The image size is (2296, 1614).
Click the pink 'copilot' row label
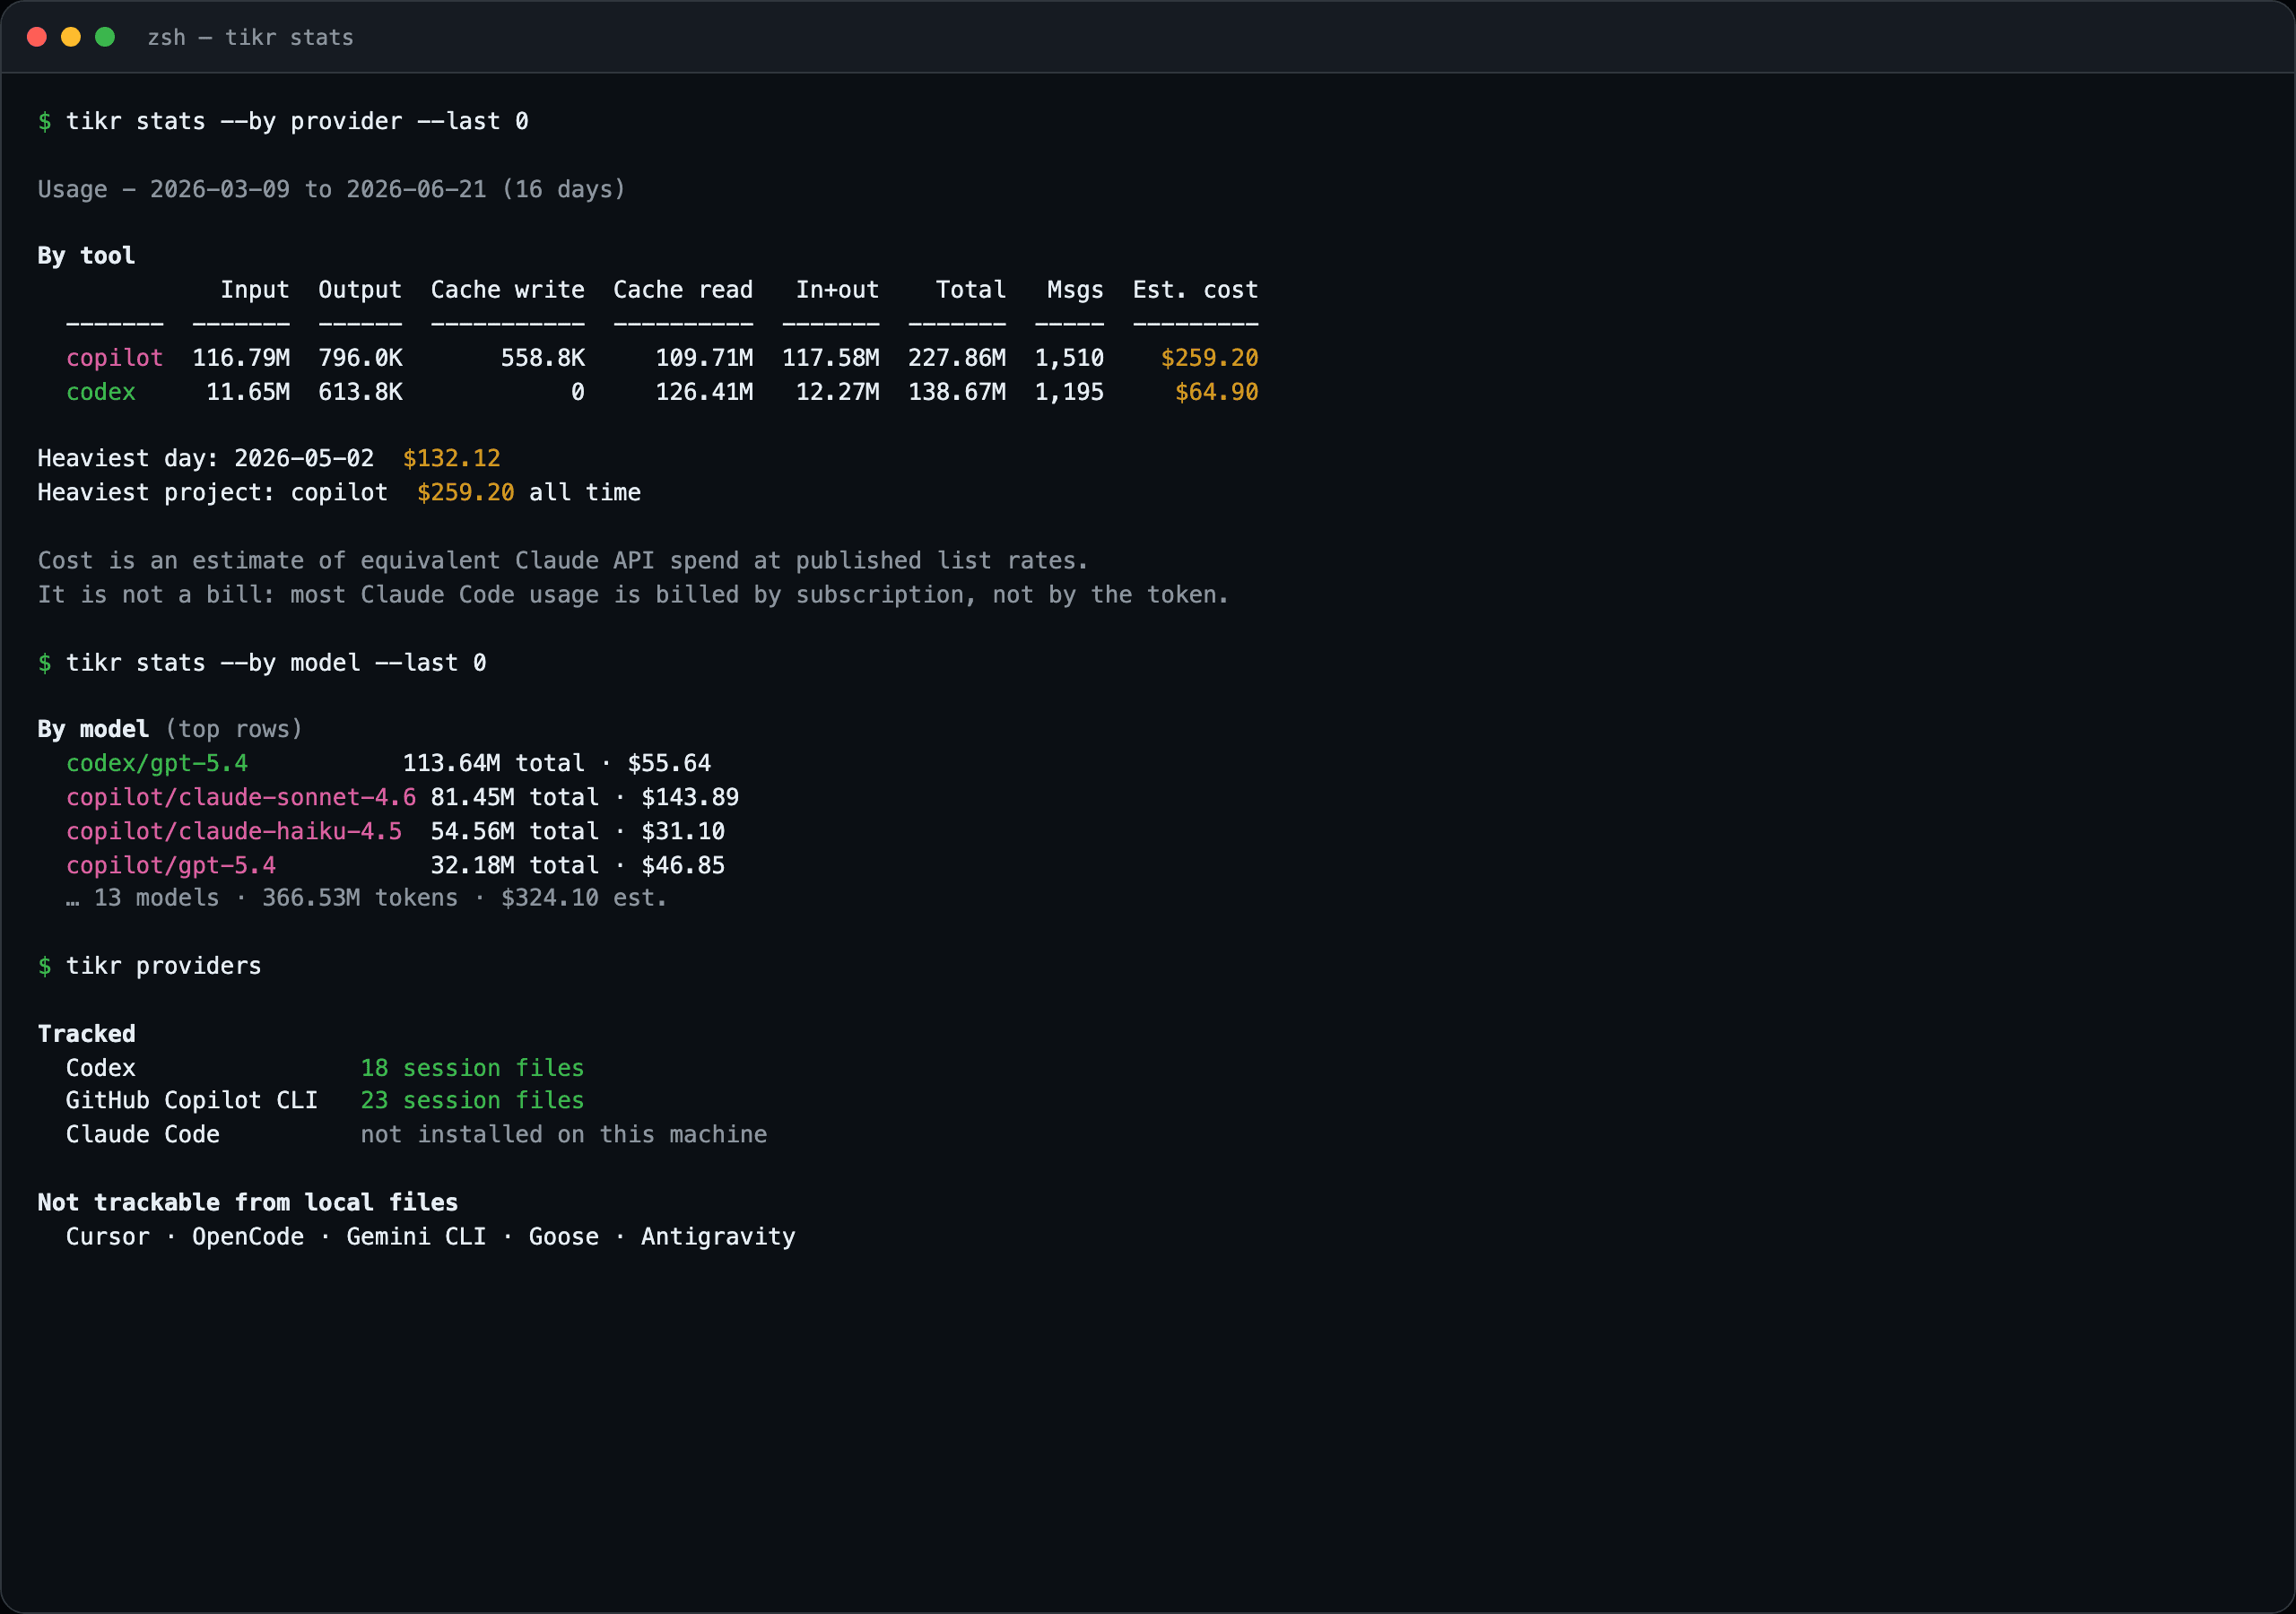pyautogui.click(x=114, y=358)
